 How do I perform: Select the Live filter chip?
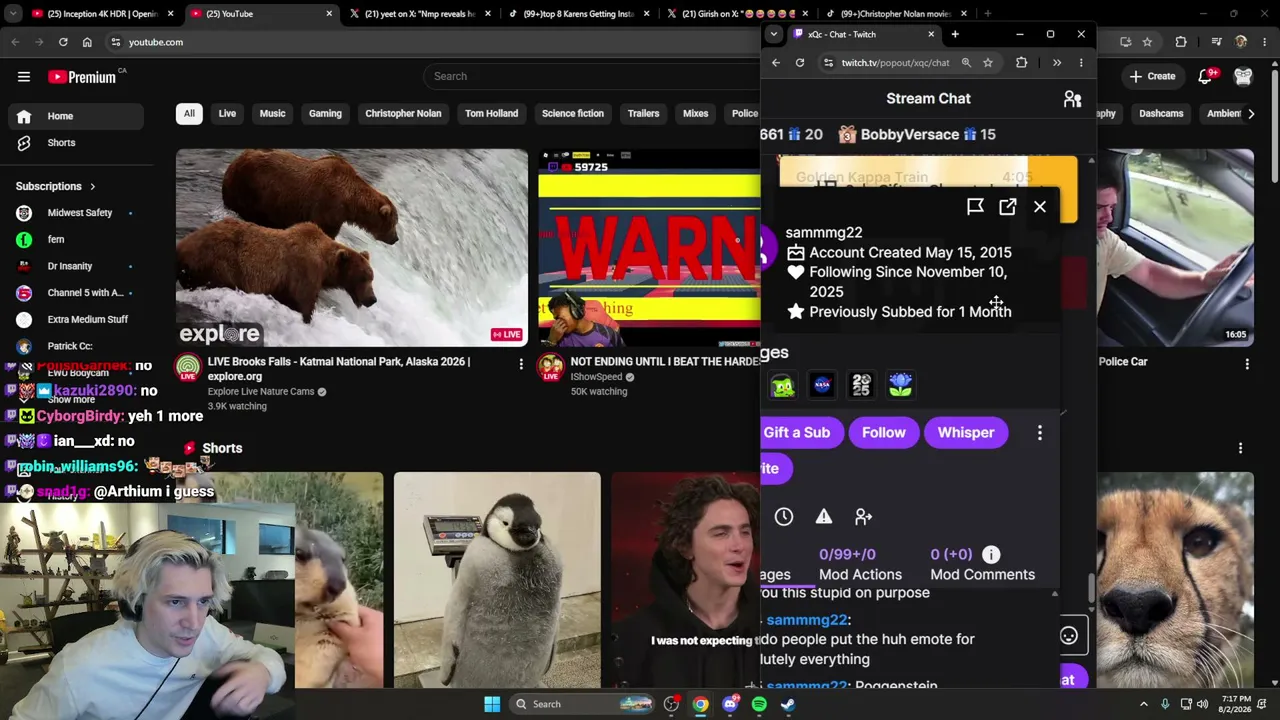(x=227, y=114)
